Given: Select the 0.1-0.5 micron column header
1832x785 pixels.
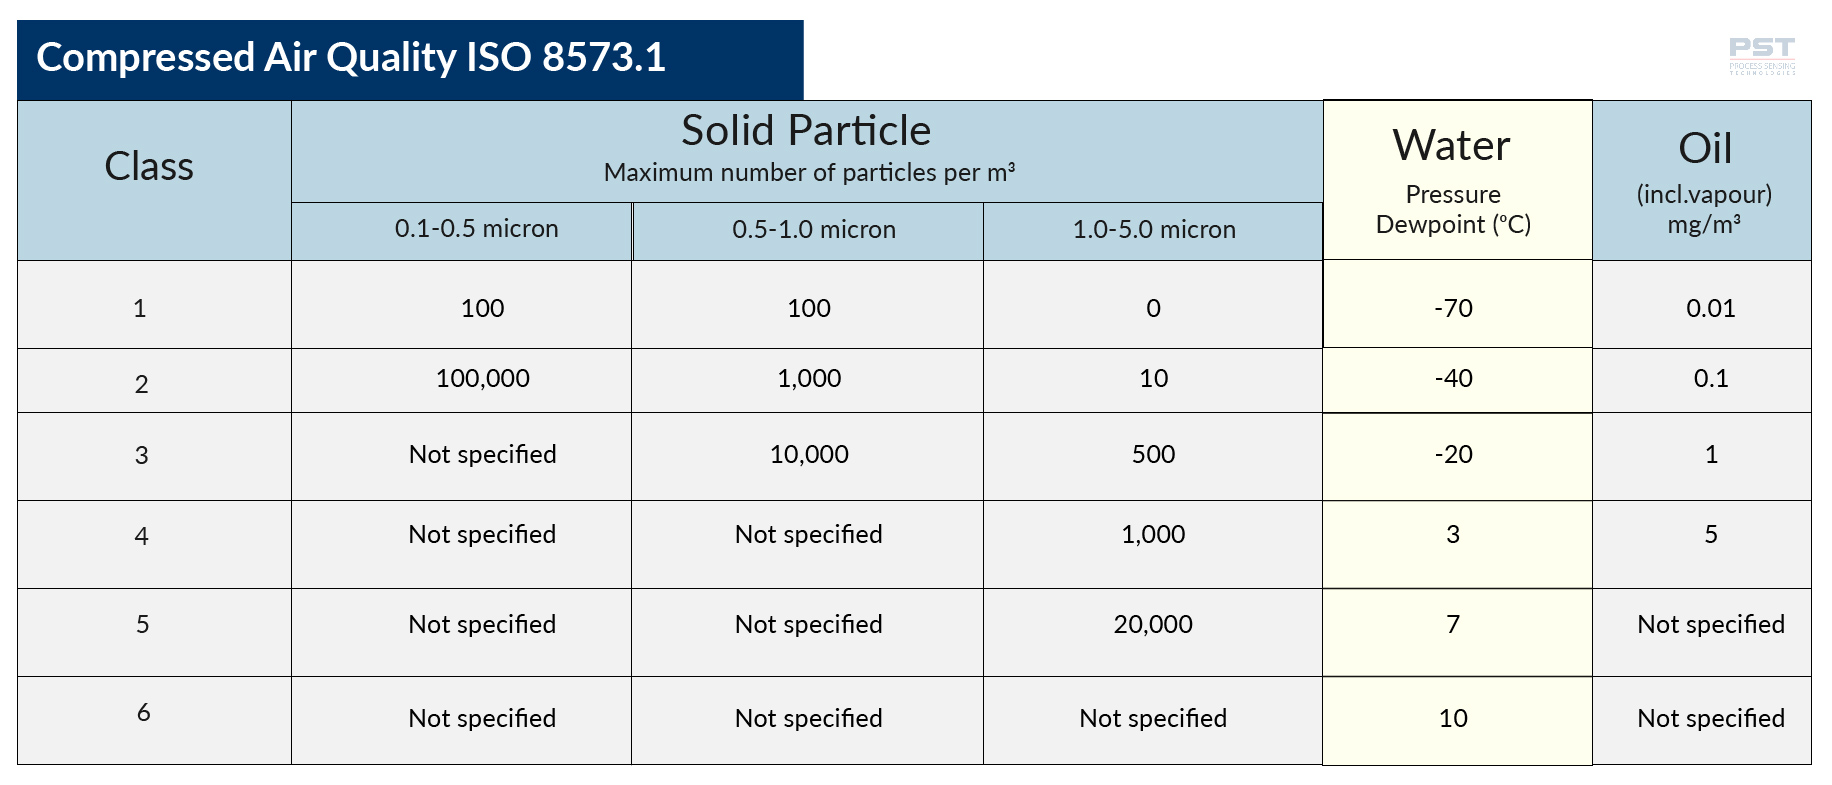Looking at the screenshot, I should point(476,230).
